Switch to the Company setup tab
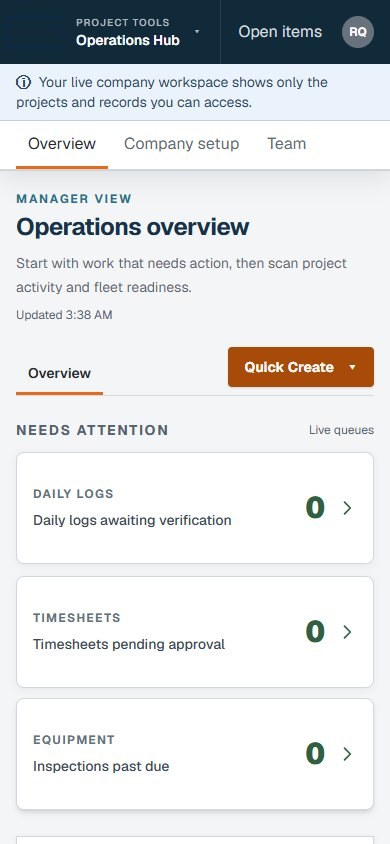 [x=181, y=144]
